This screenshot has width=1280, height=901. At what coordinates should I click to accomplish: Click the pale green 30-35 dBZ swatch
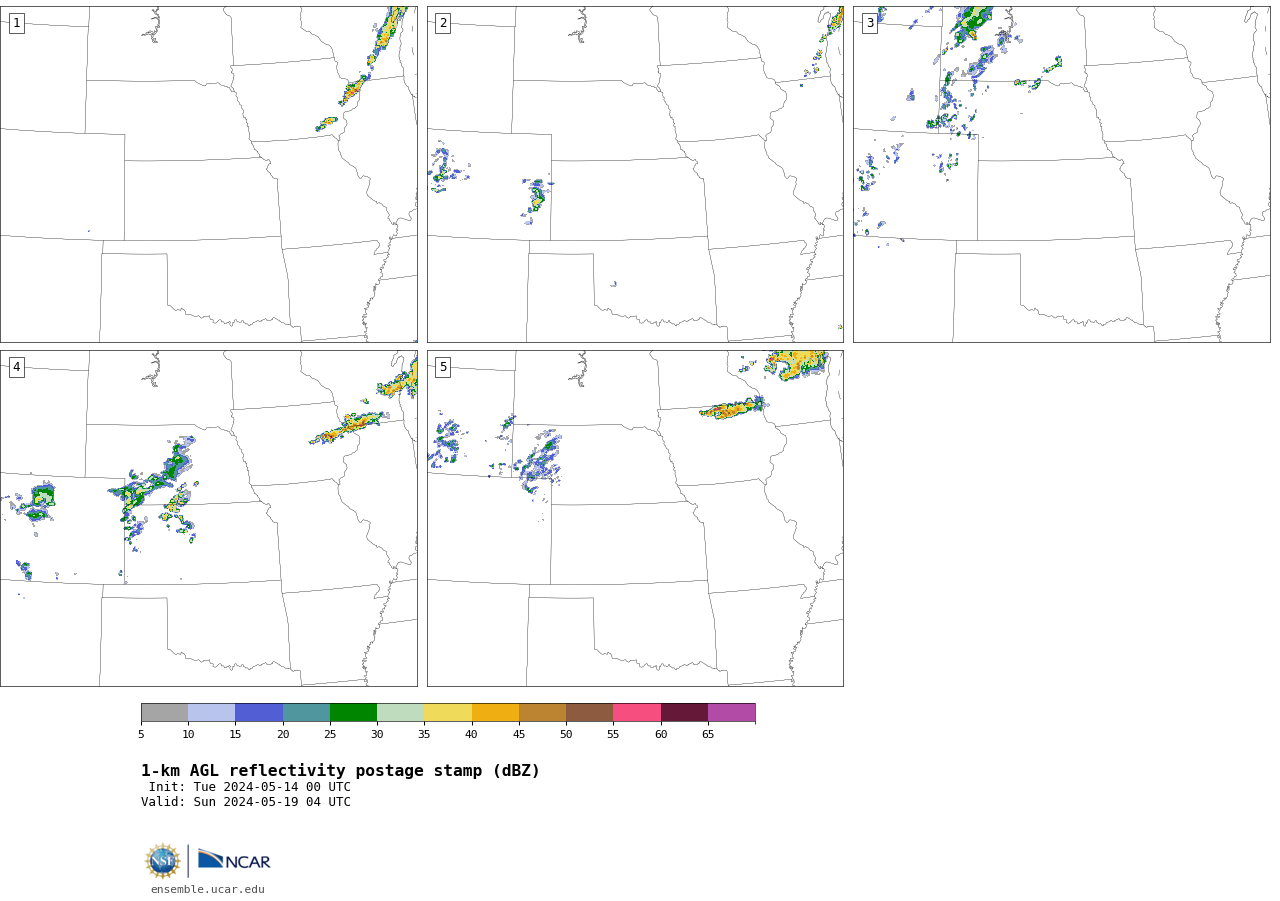point(400,713)
